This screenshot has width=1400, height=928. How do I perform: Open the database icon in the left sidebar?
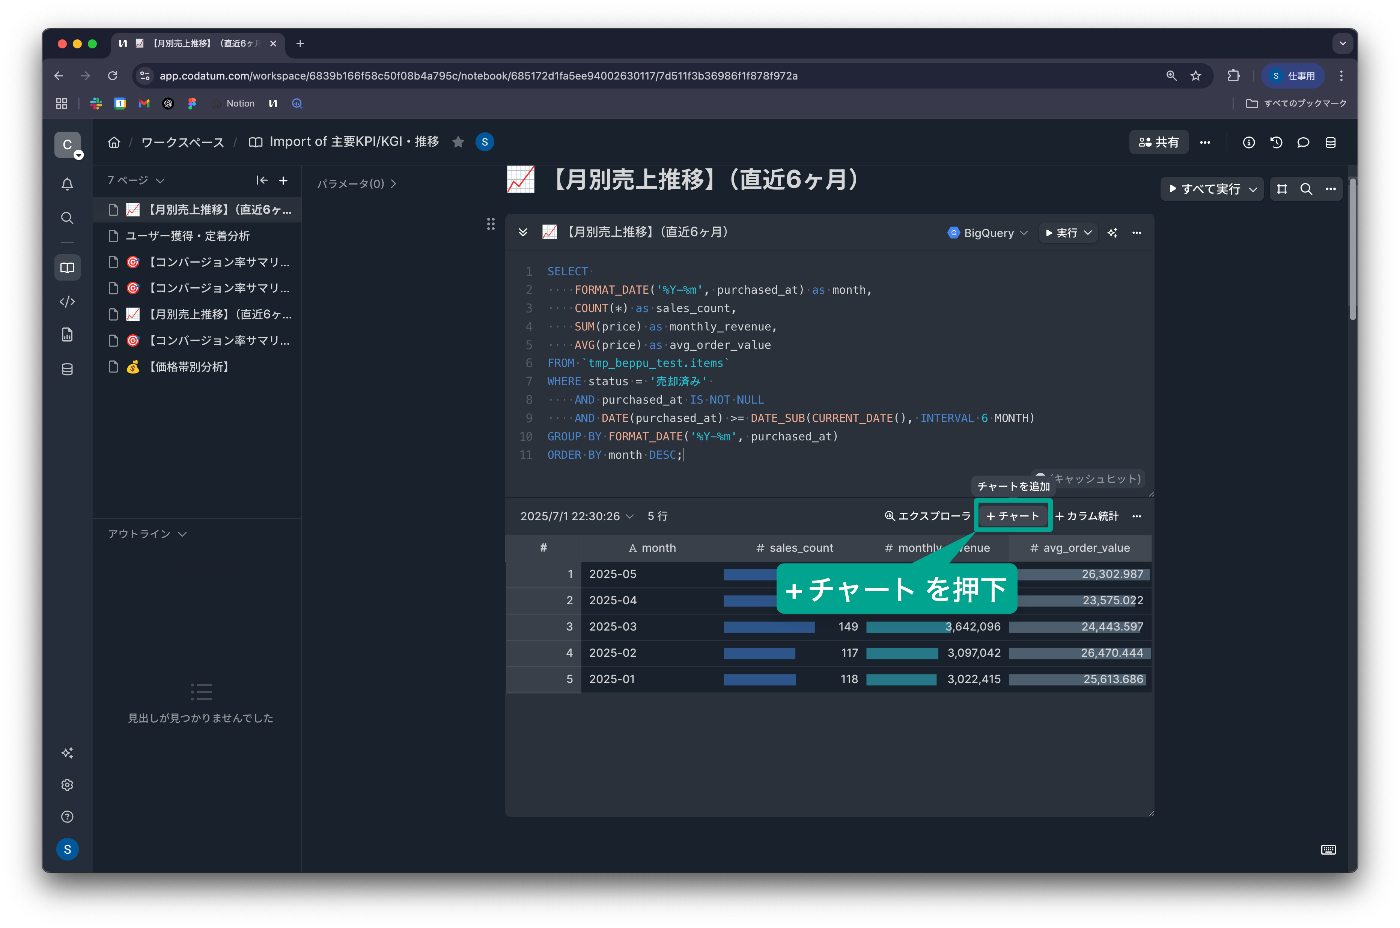(67, 369)
